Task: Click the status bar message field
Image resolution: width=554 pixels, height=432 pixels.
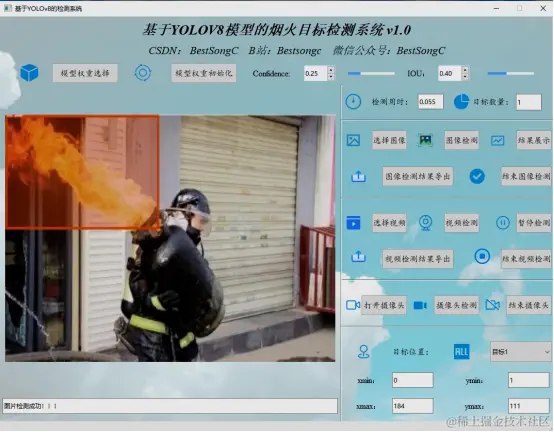Action: (170, 406)
